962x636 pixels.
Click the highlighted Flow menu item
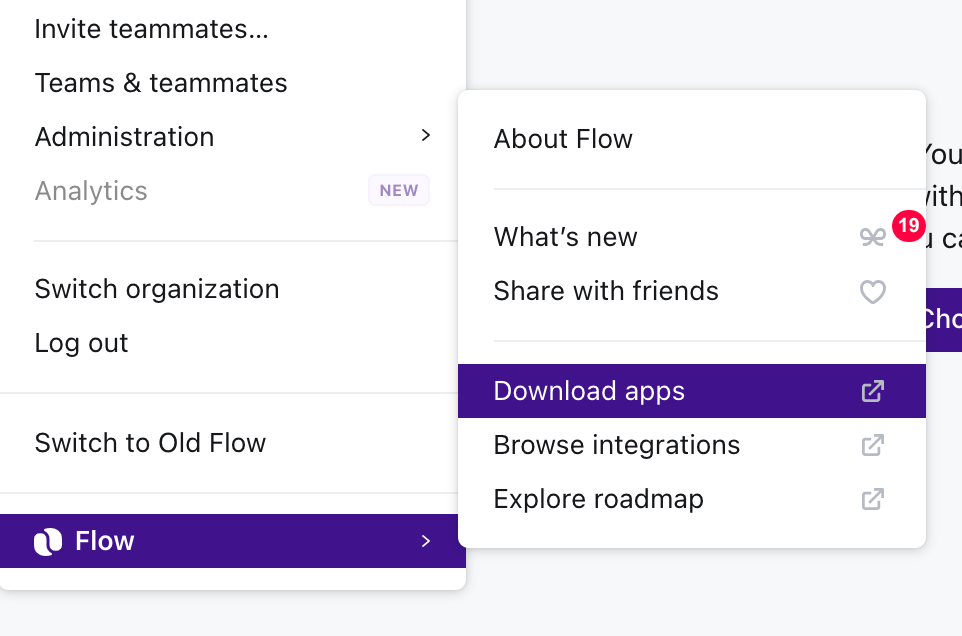(x=233, y=541)
